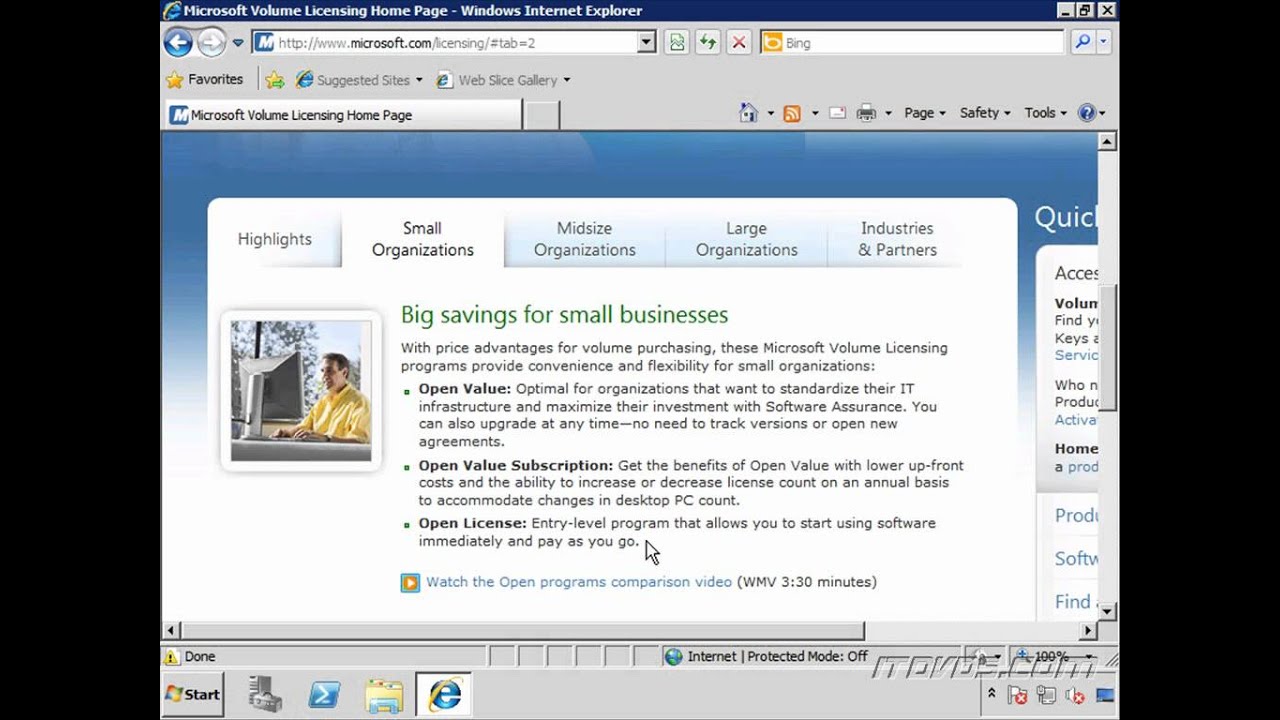Refresh the page with green arrows icon

point(708,43)
